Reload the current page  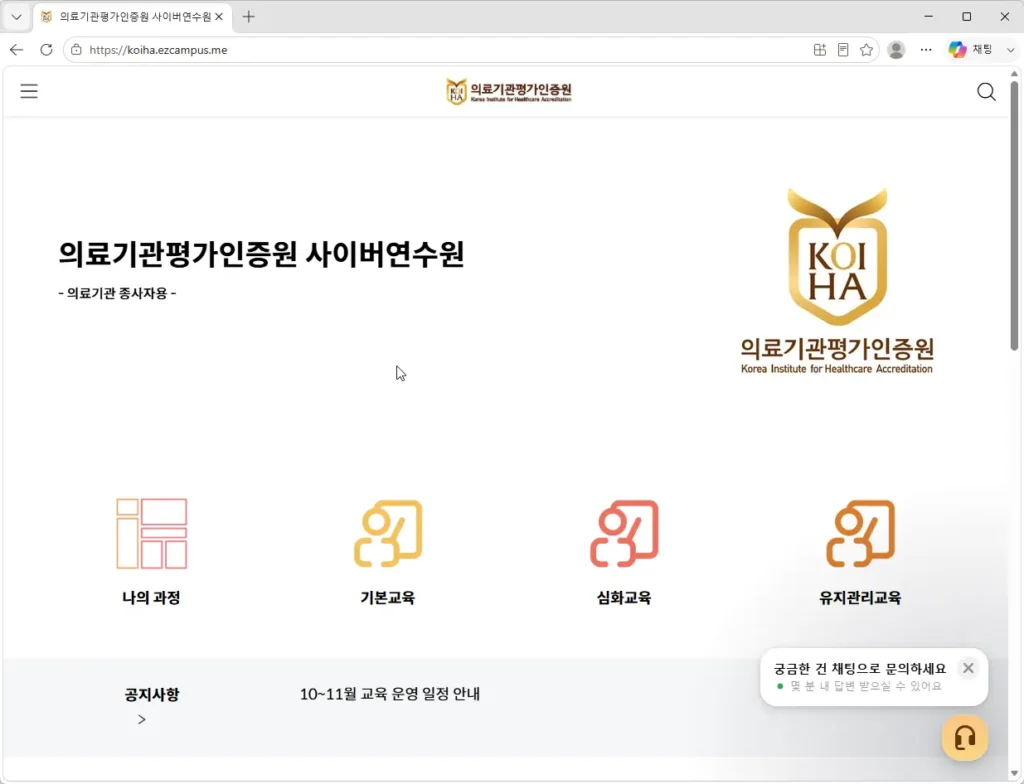[46, 50]
